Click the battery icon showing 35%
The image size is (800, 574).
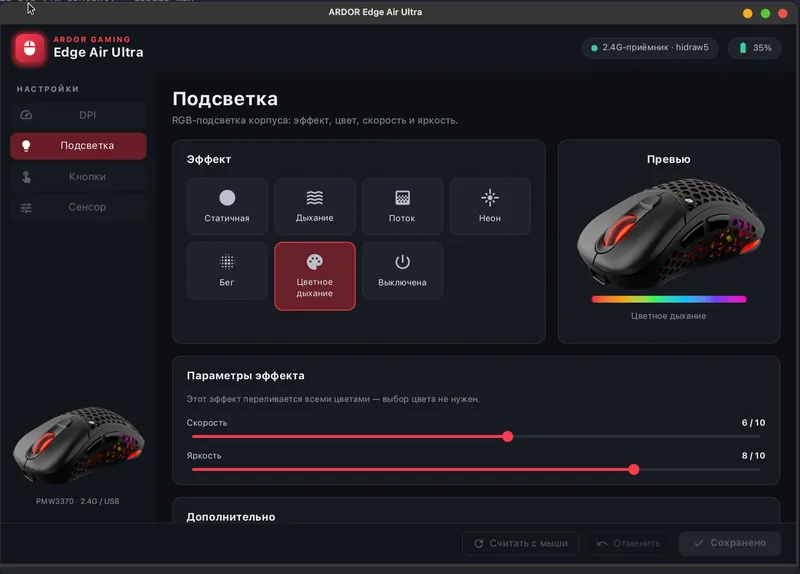pos(743,48)
